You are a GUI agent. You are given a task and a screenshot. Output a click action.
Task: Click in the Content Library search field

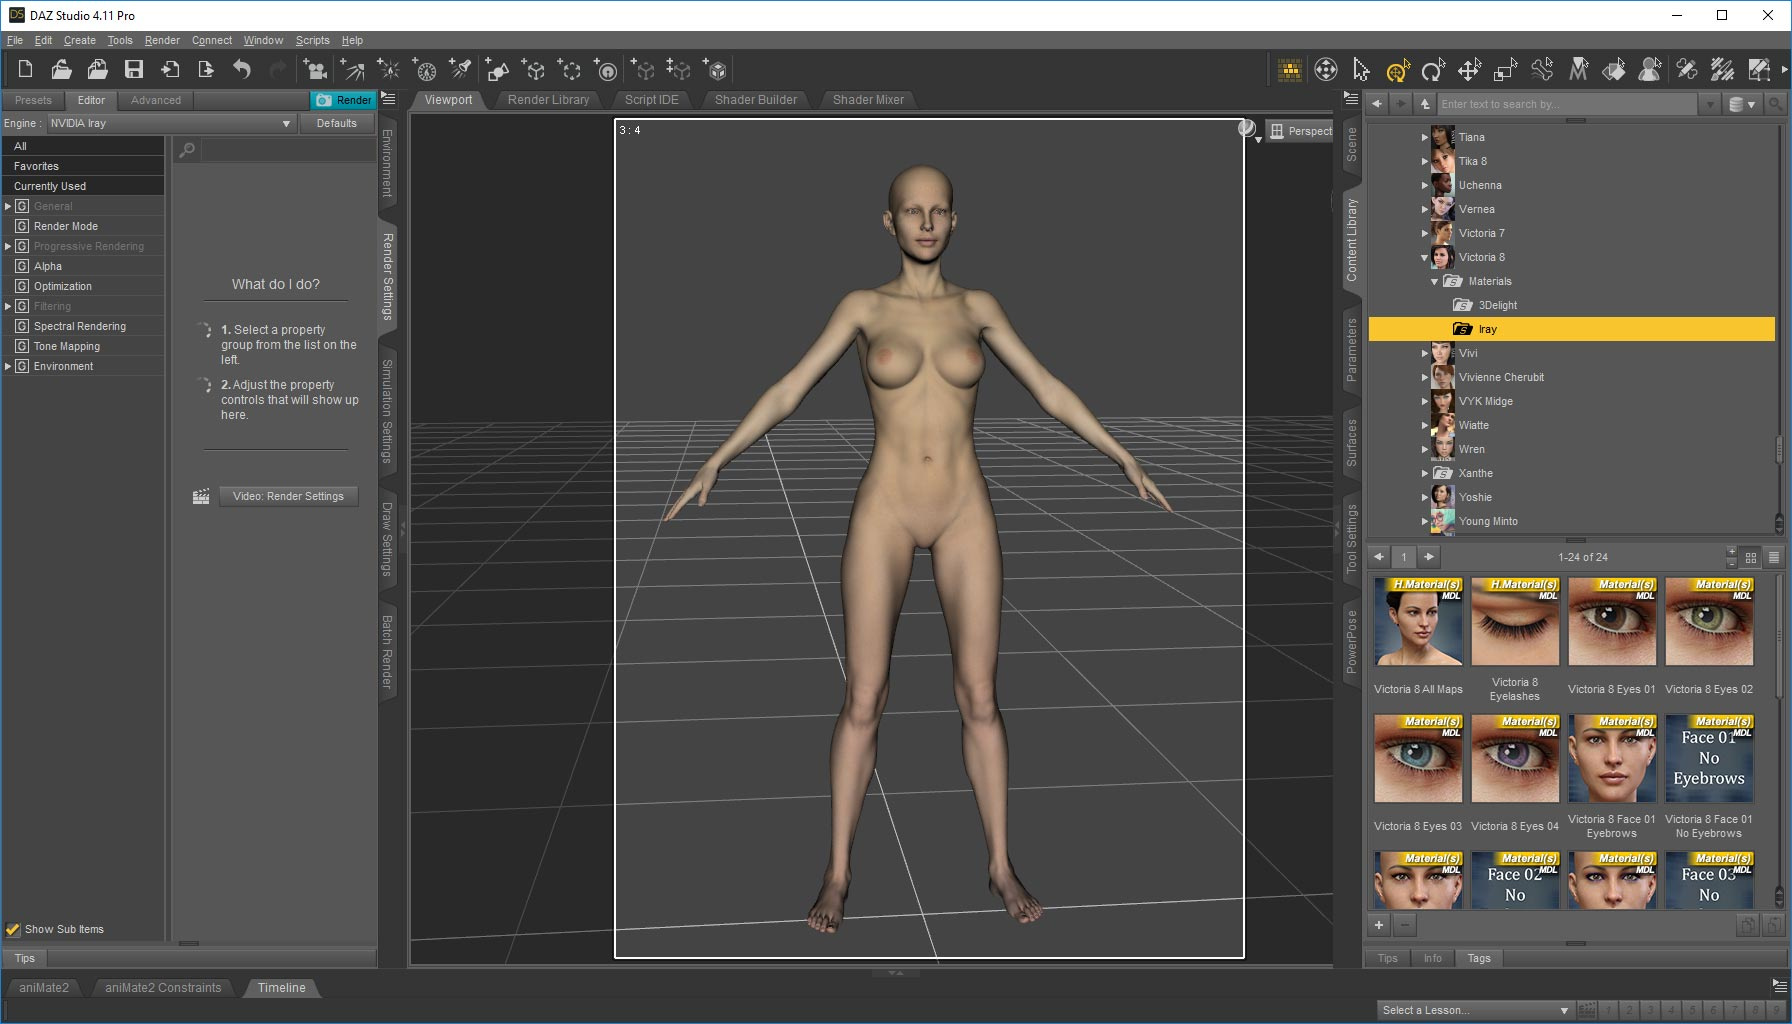(1566, 104)
